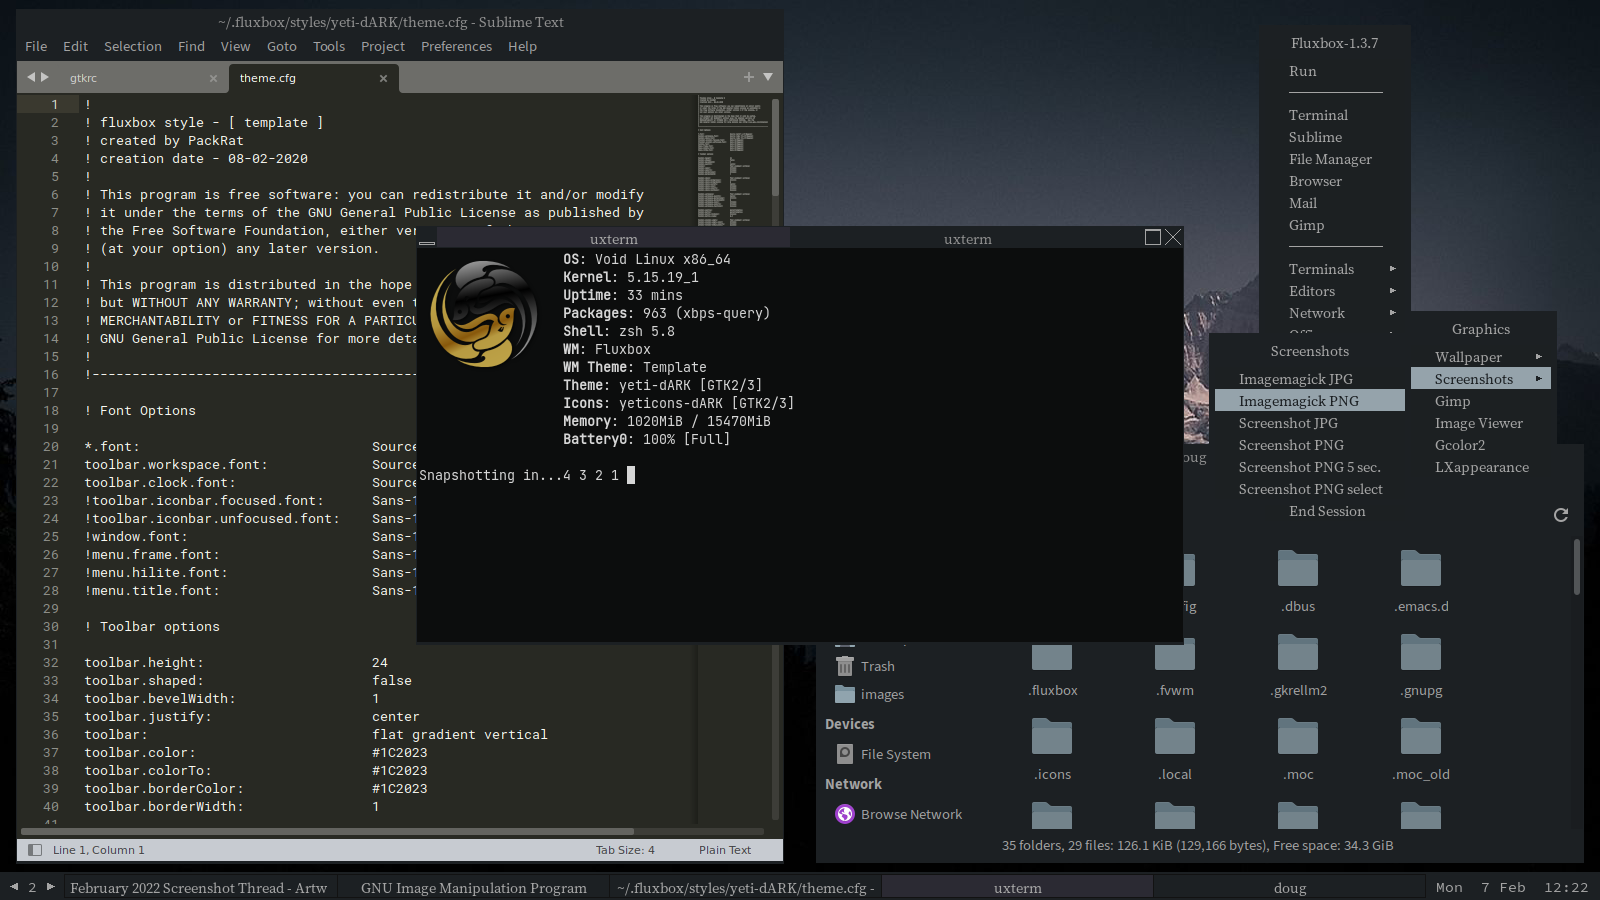Viewport: 1600px width, 900px height.
Task: Click the previous tab arrow in Sublime
Action: [x=30, y=77]
